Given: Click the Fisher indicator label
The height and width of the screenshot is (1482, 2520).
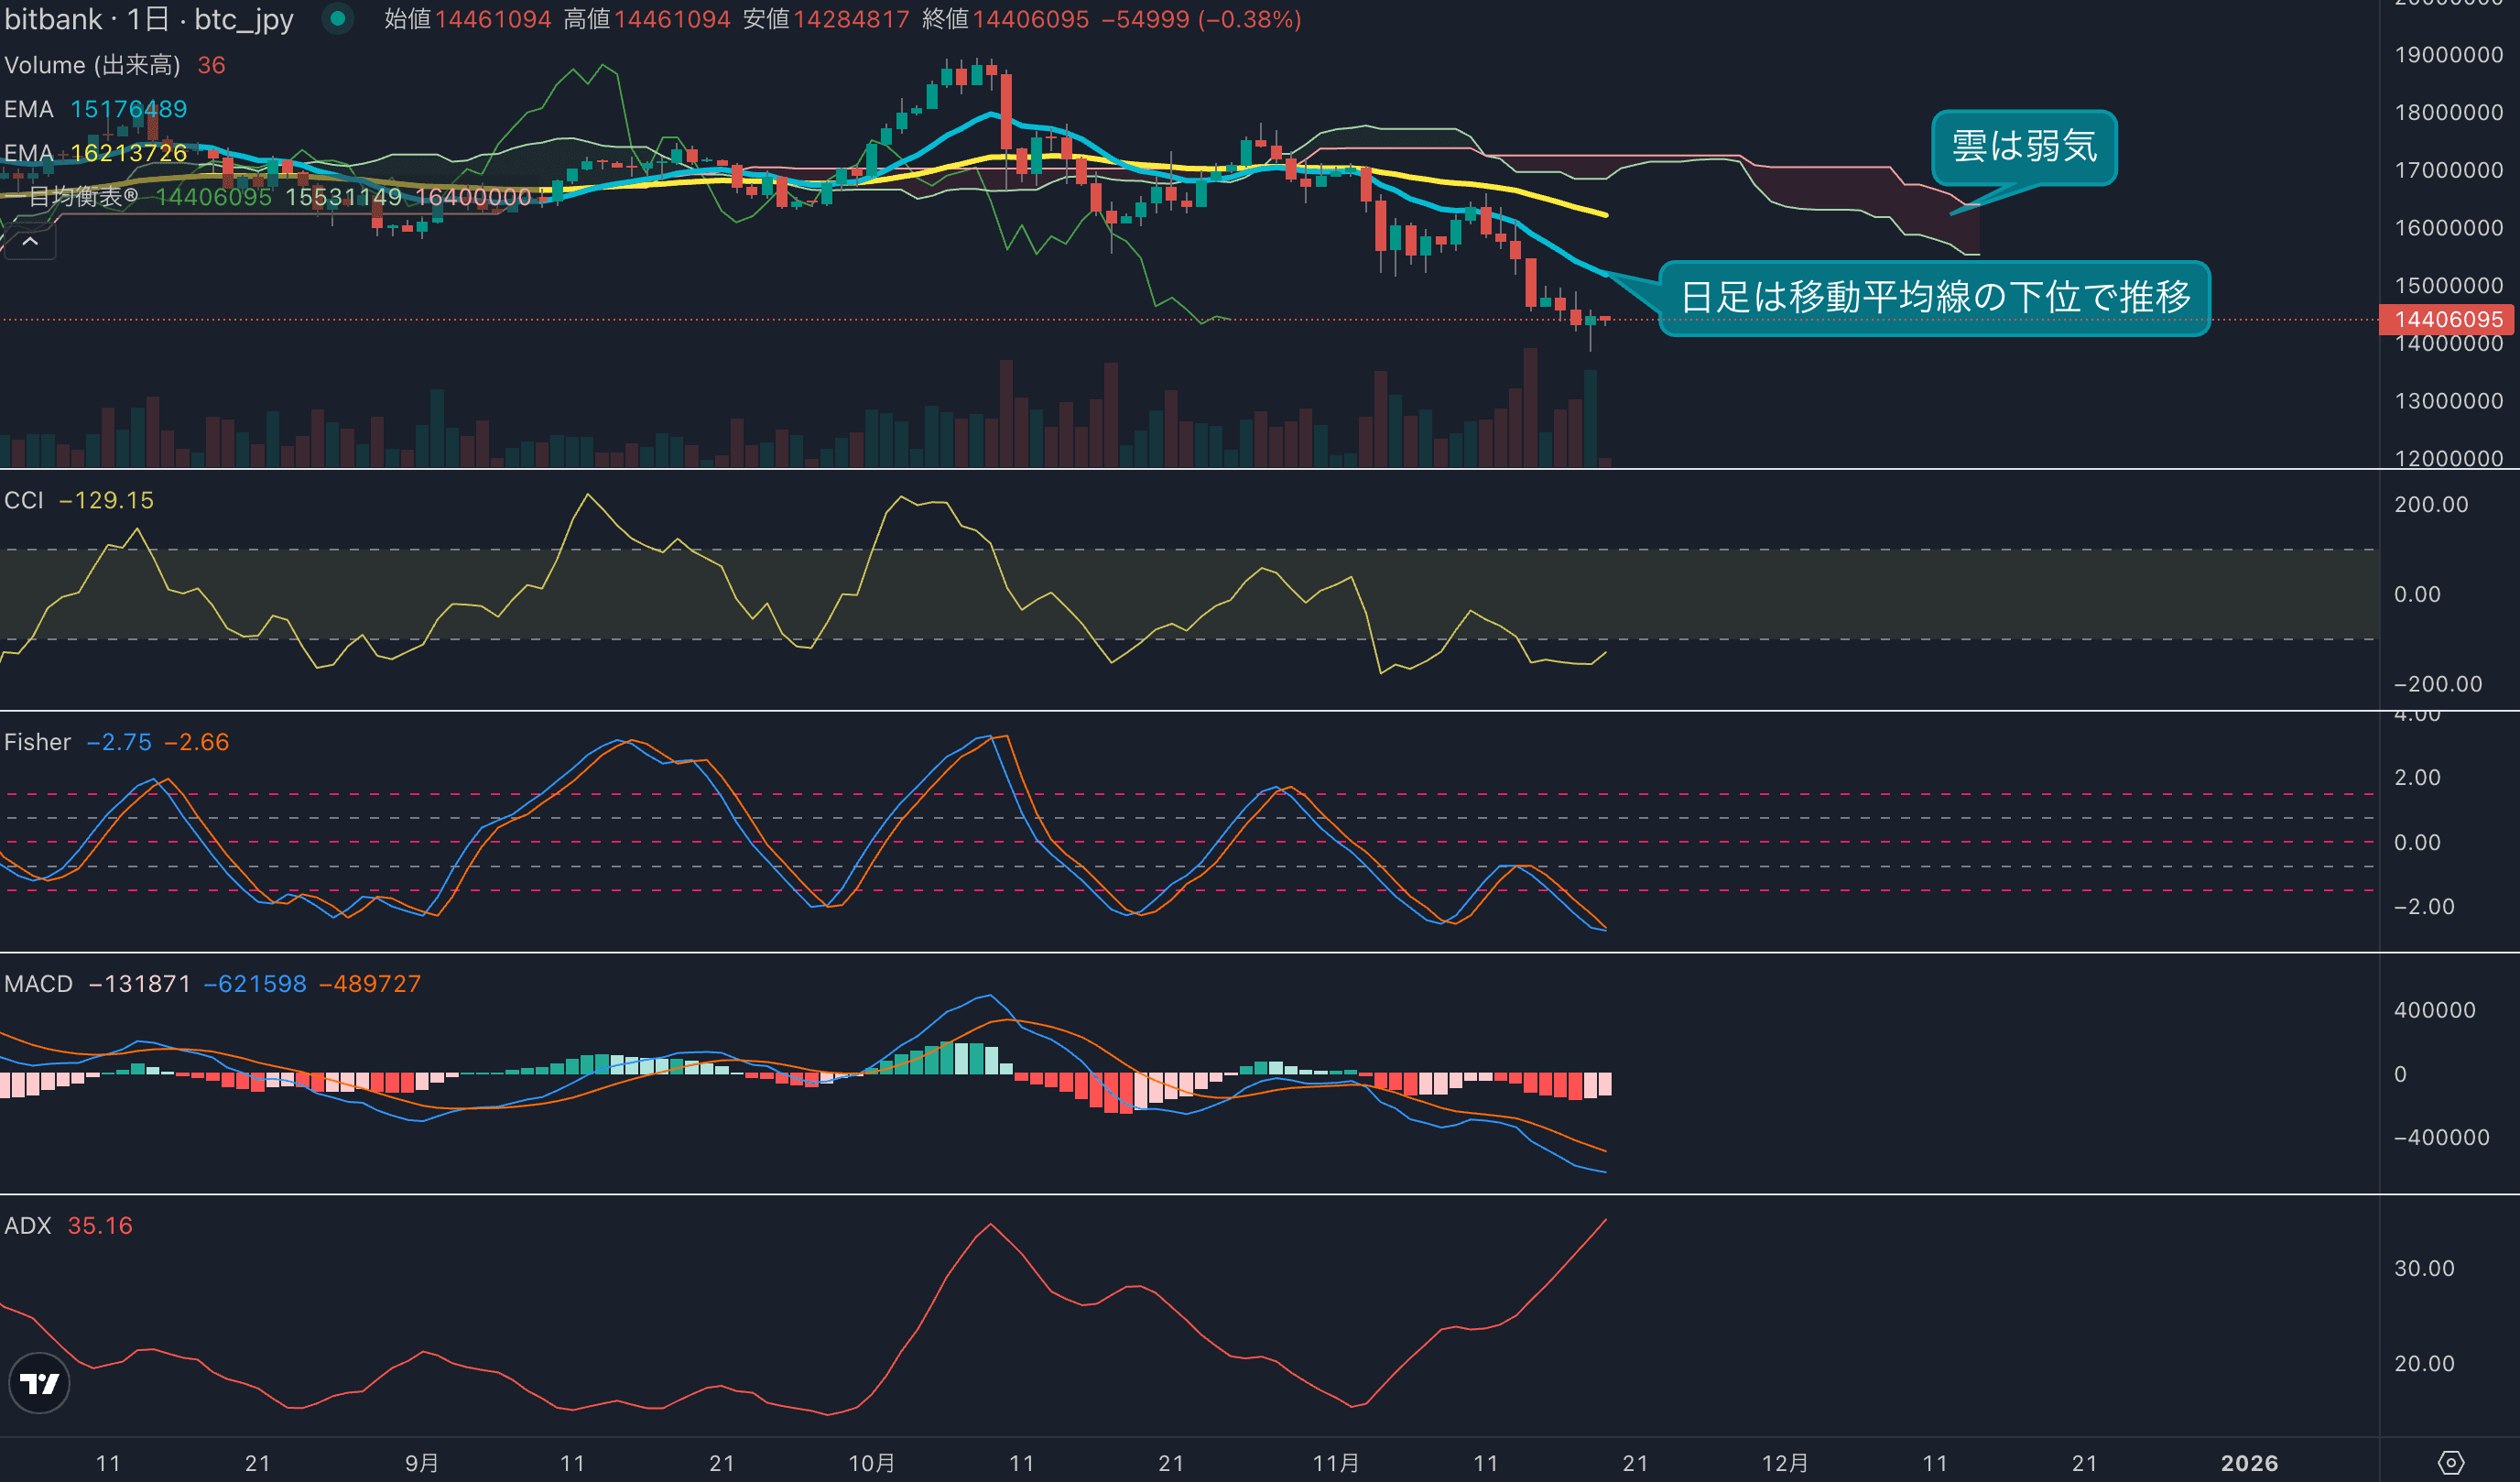Looking at the screenshot, I should [x=38, y=742].
